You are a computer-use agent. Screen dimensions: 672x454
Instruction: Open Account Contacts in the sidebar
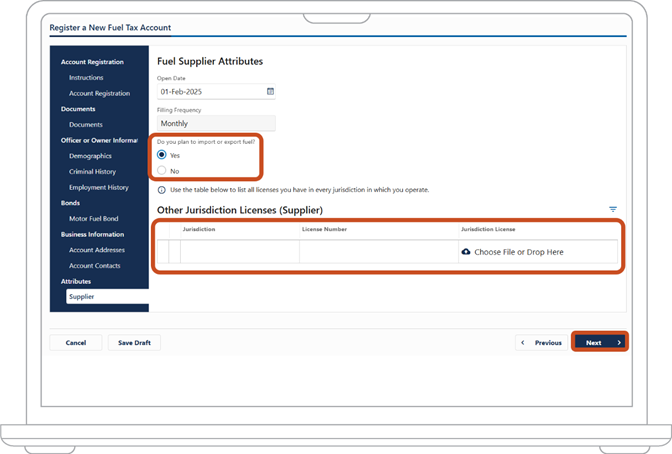tap(95, 266)
